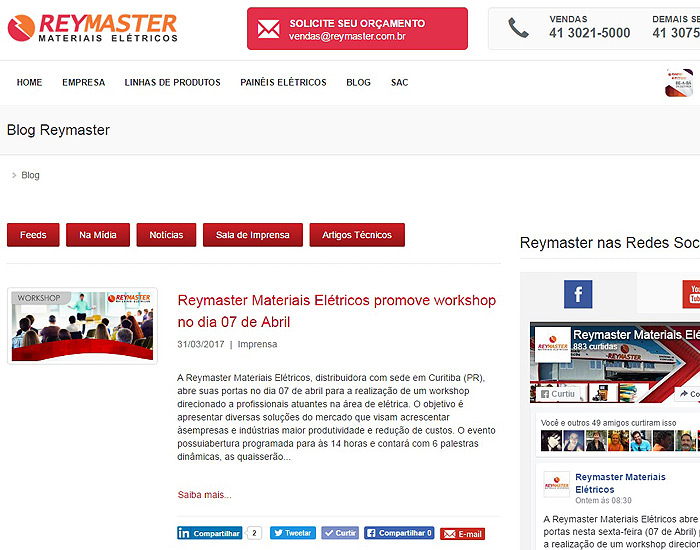This screenshot has height=550, width=700.
Task: Click the Imprensa category link
Action: point(257,344)
